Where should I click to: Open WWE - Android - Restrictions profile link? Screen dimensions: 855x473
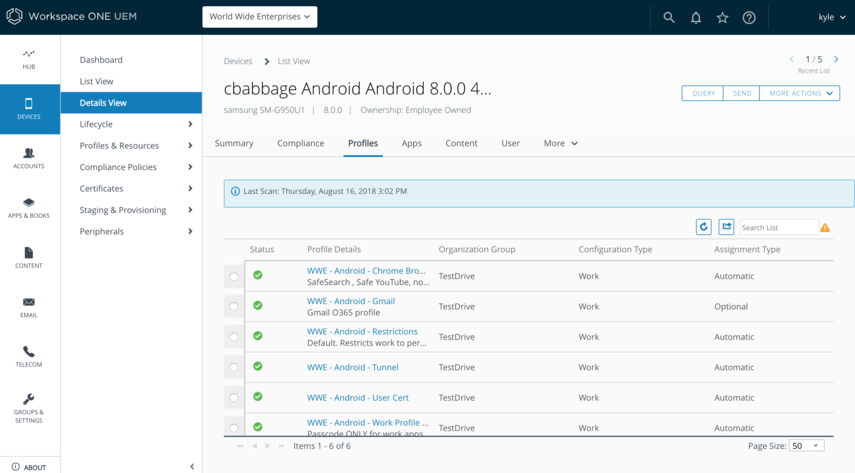[362, 331]
